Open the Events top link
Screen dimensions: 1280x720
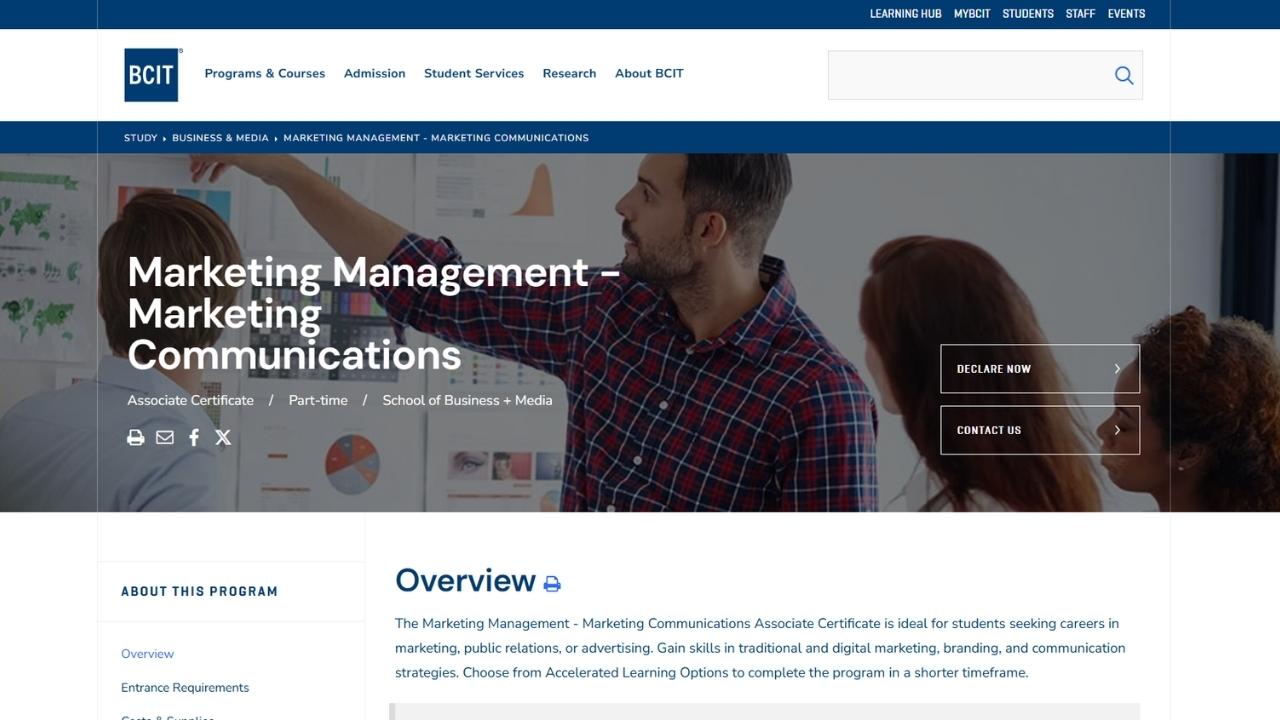(1127, 14)
